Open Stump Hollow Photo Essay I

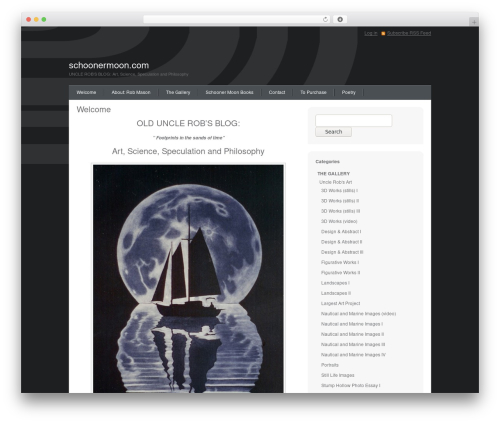350,386
